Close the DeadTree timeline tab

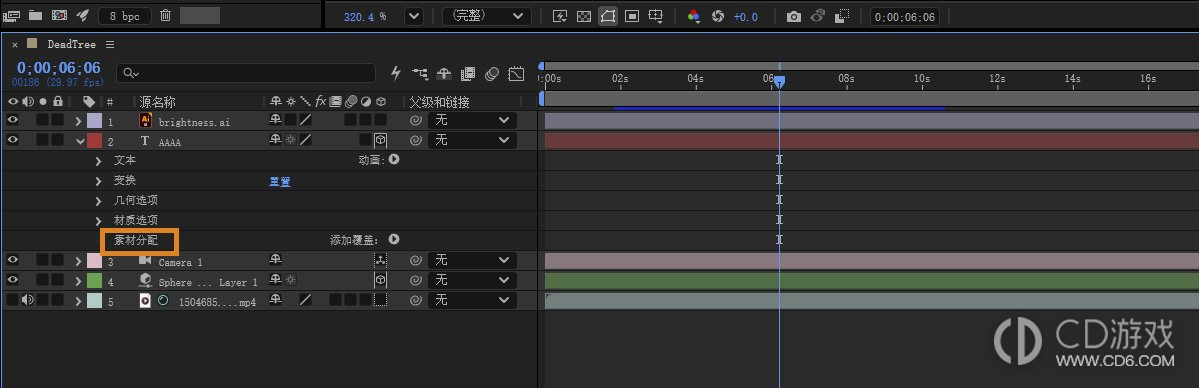[15, 45]
